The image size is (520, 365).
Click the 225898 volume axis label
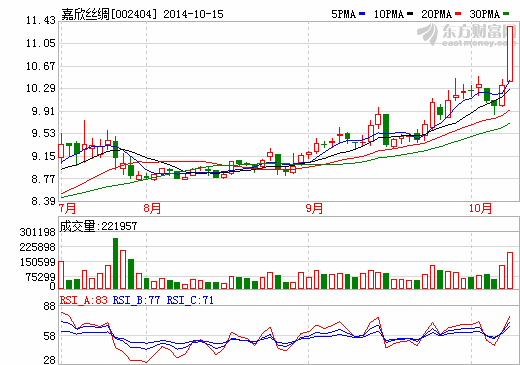tap(38, 247)
